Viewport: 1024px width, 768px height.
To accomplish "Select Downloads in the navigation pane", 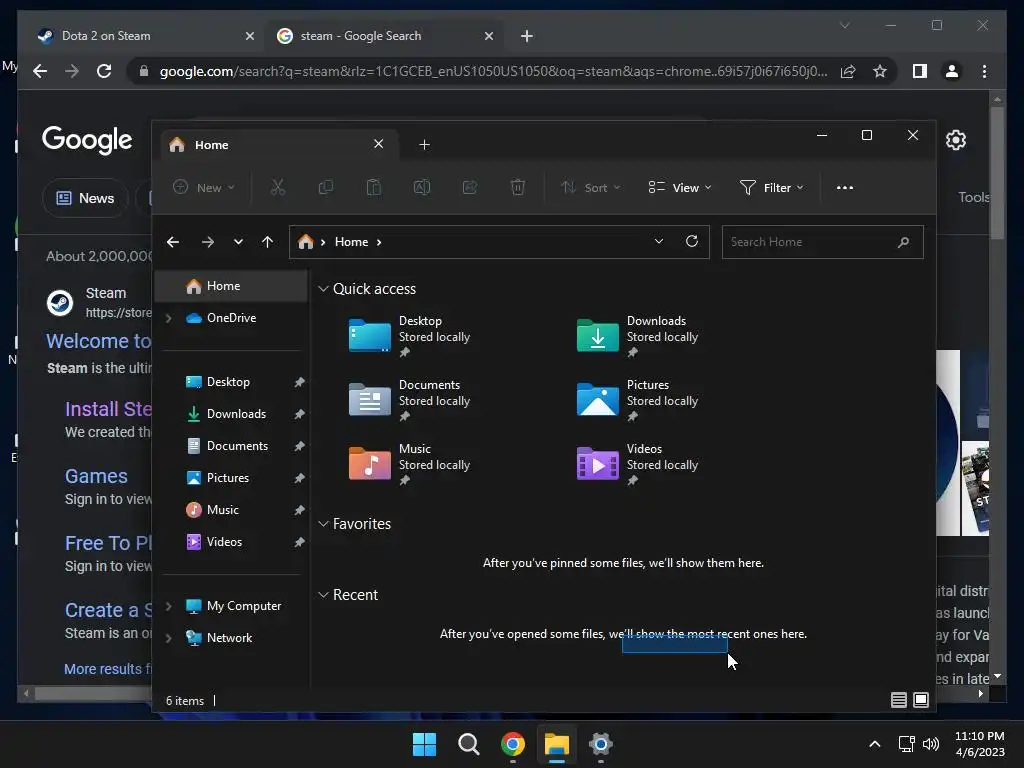I will [231, 414].
